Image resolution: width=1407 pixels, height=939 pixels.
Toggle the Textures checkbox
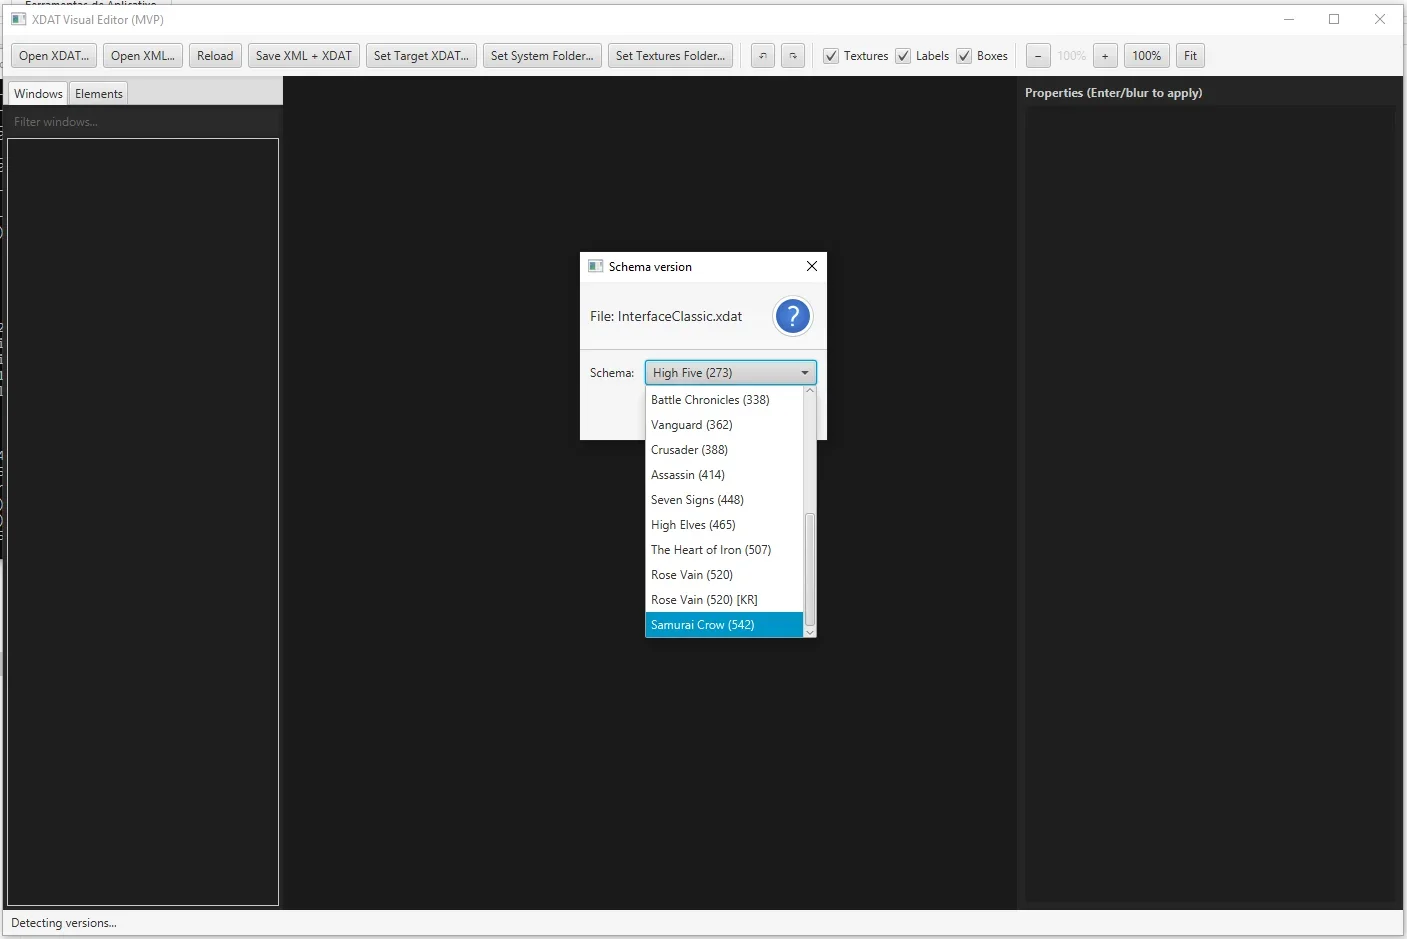point(831,56)
